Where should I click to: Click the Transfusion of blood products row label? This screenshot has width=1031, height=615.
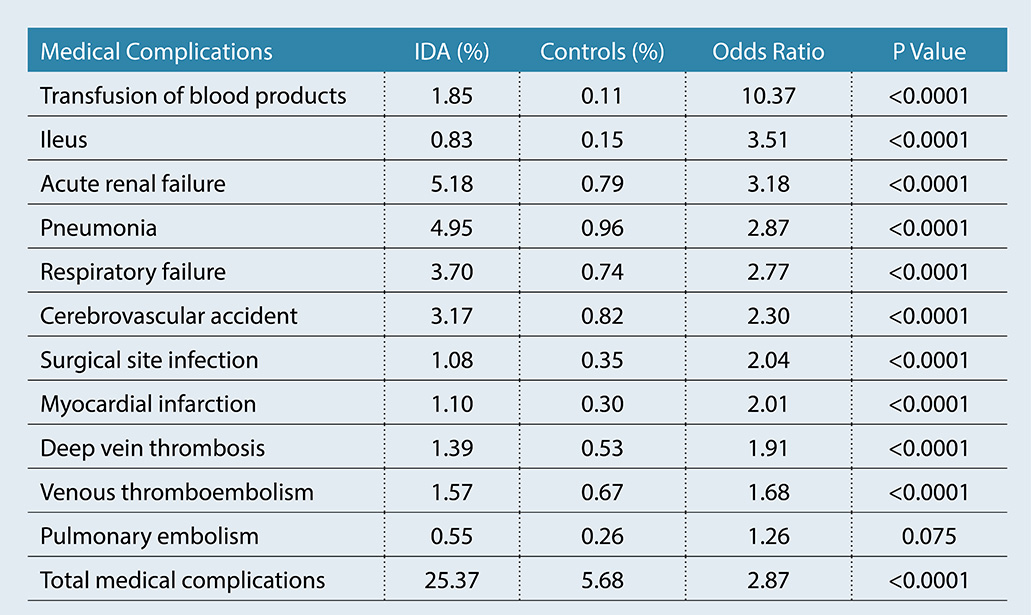pos(193,96)
